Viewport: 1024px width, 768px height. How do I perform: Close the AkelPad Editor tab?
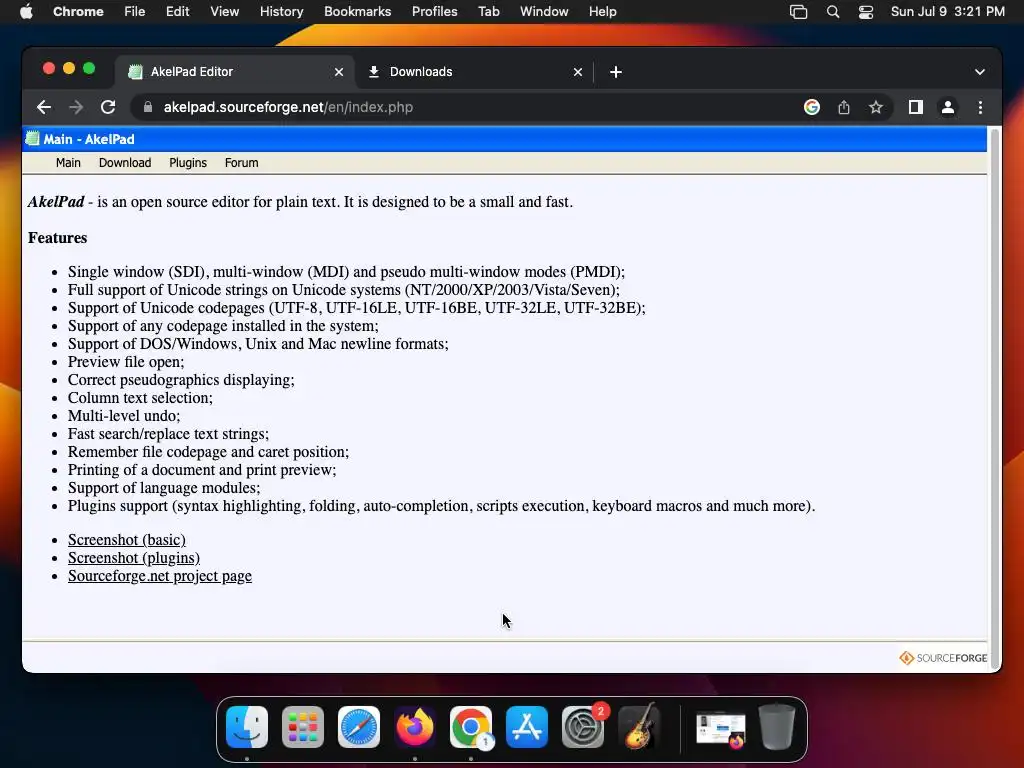(x=339, y=72)
